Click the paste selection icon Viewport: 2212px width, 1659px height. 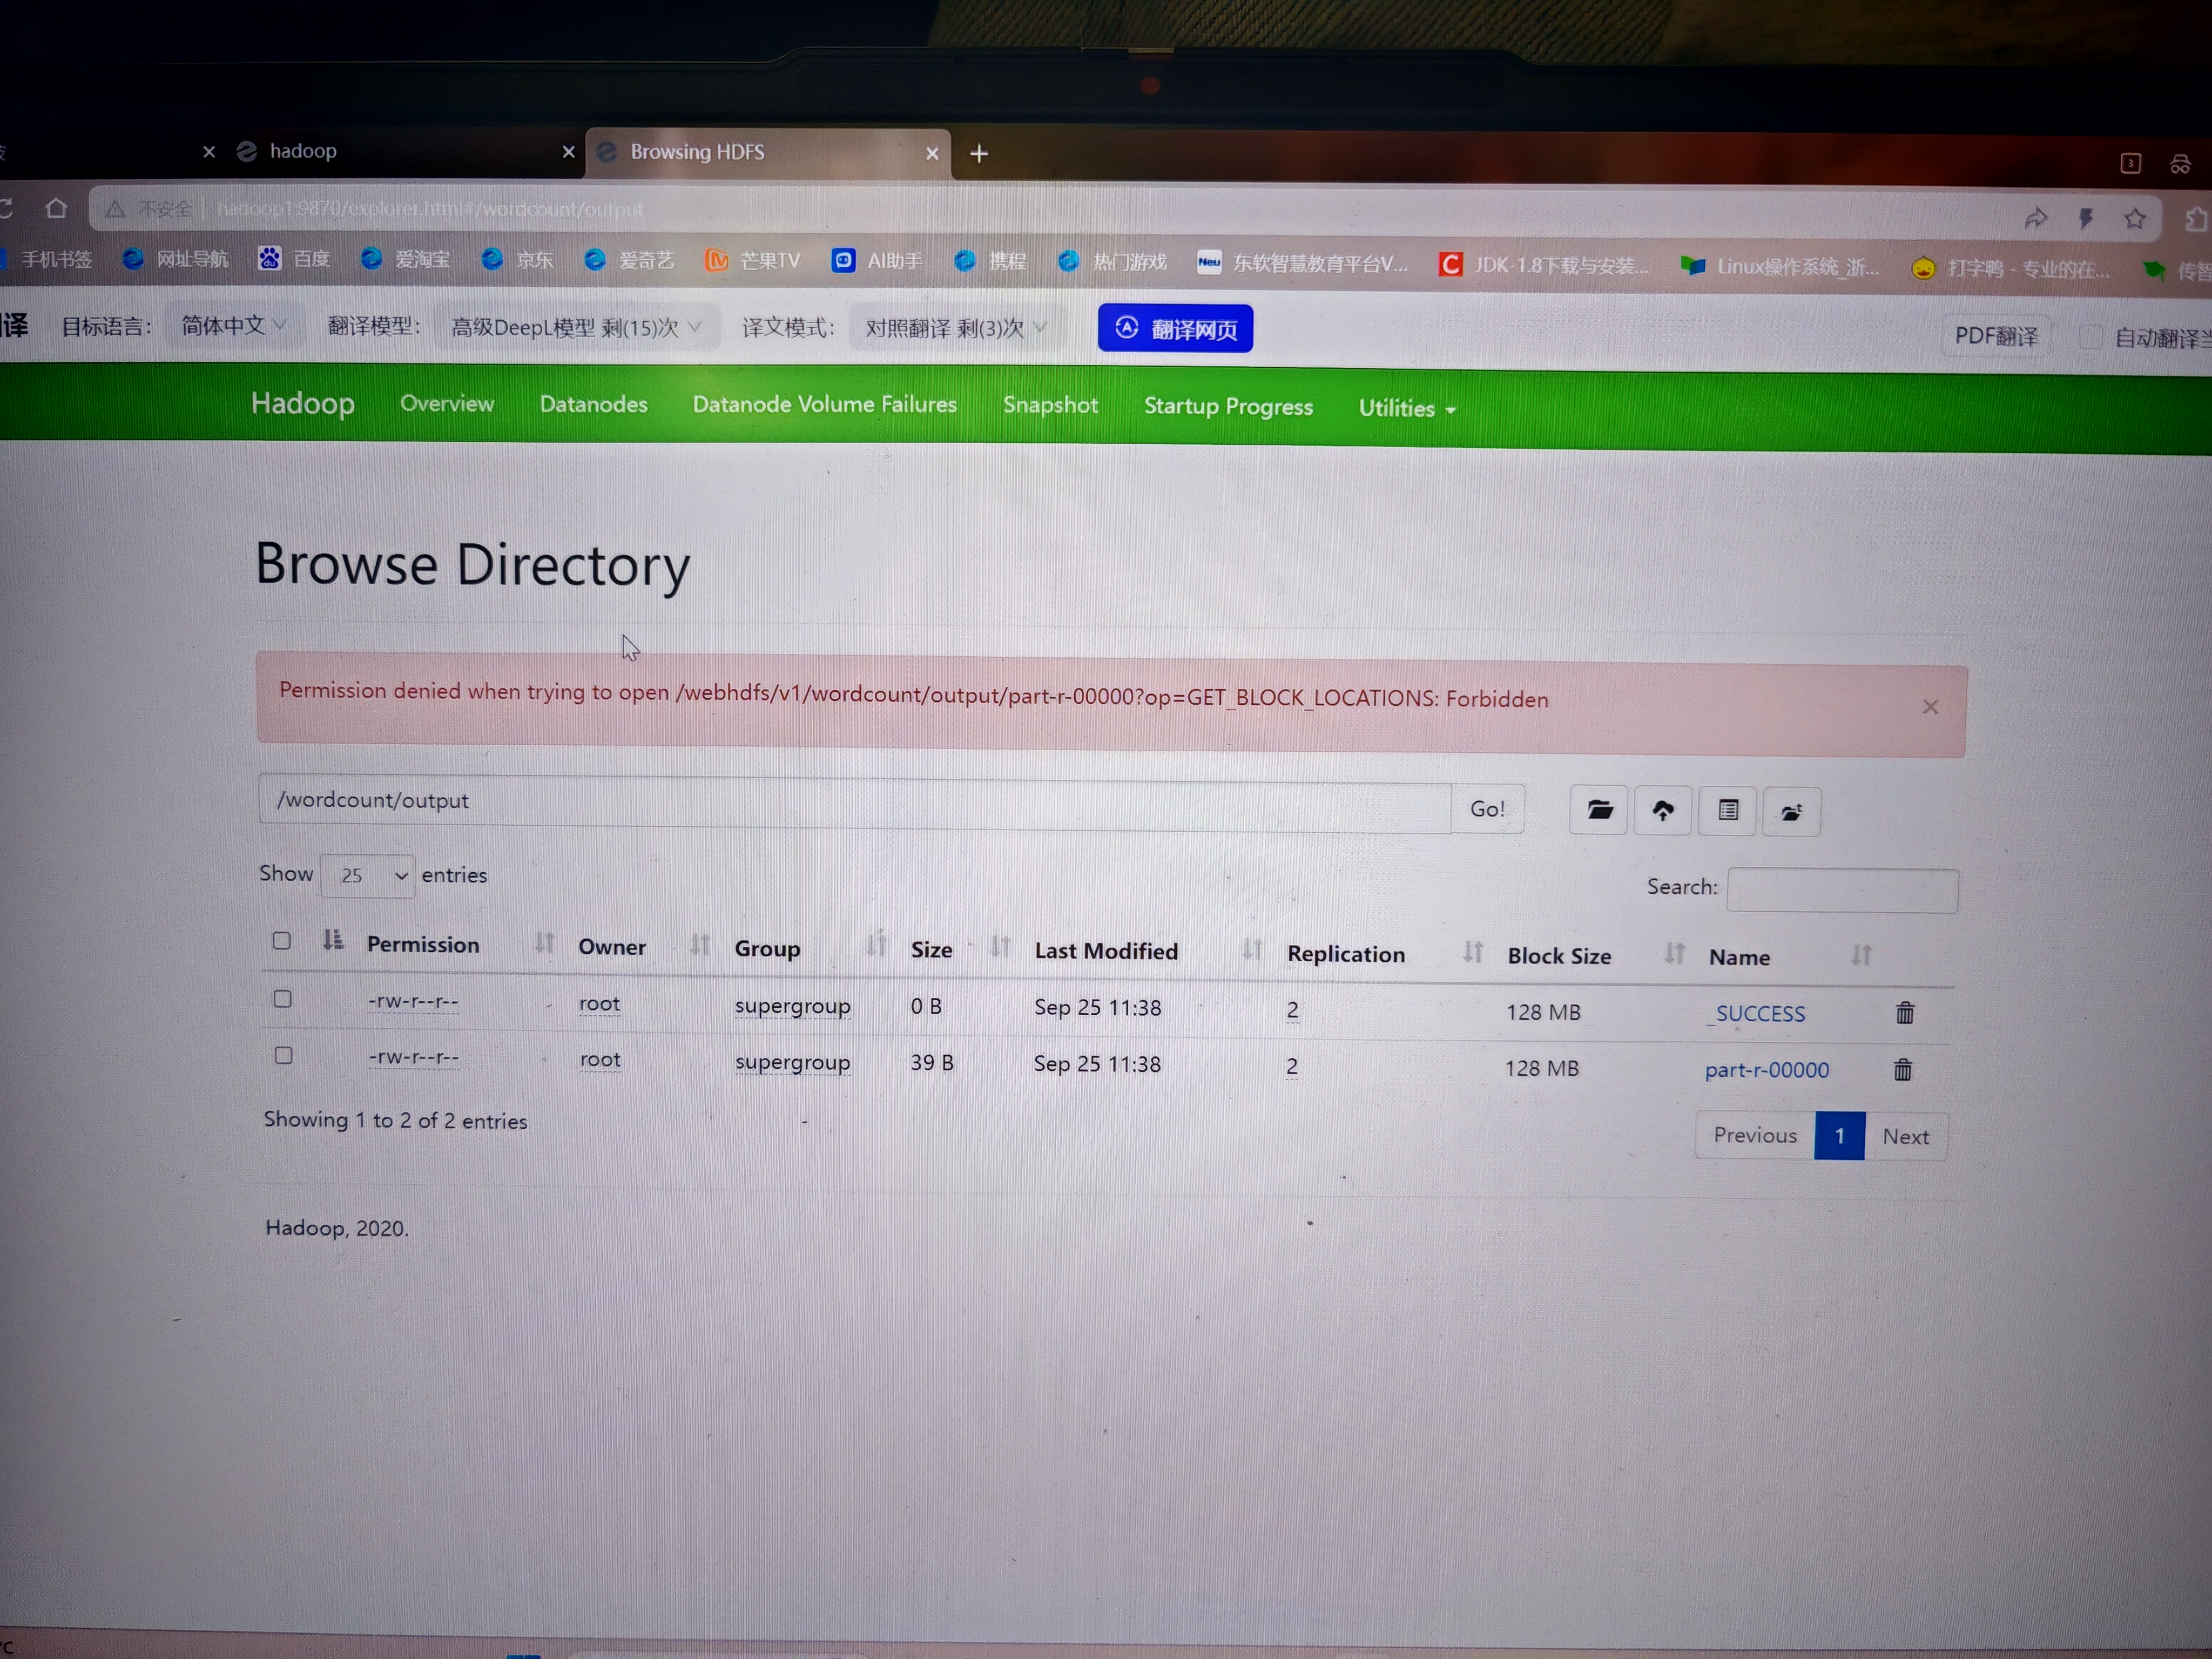pyautogui.click(x=1791, y=812)
